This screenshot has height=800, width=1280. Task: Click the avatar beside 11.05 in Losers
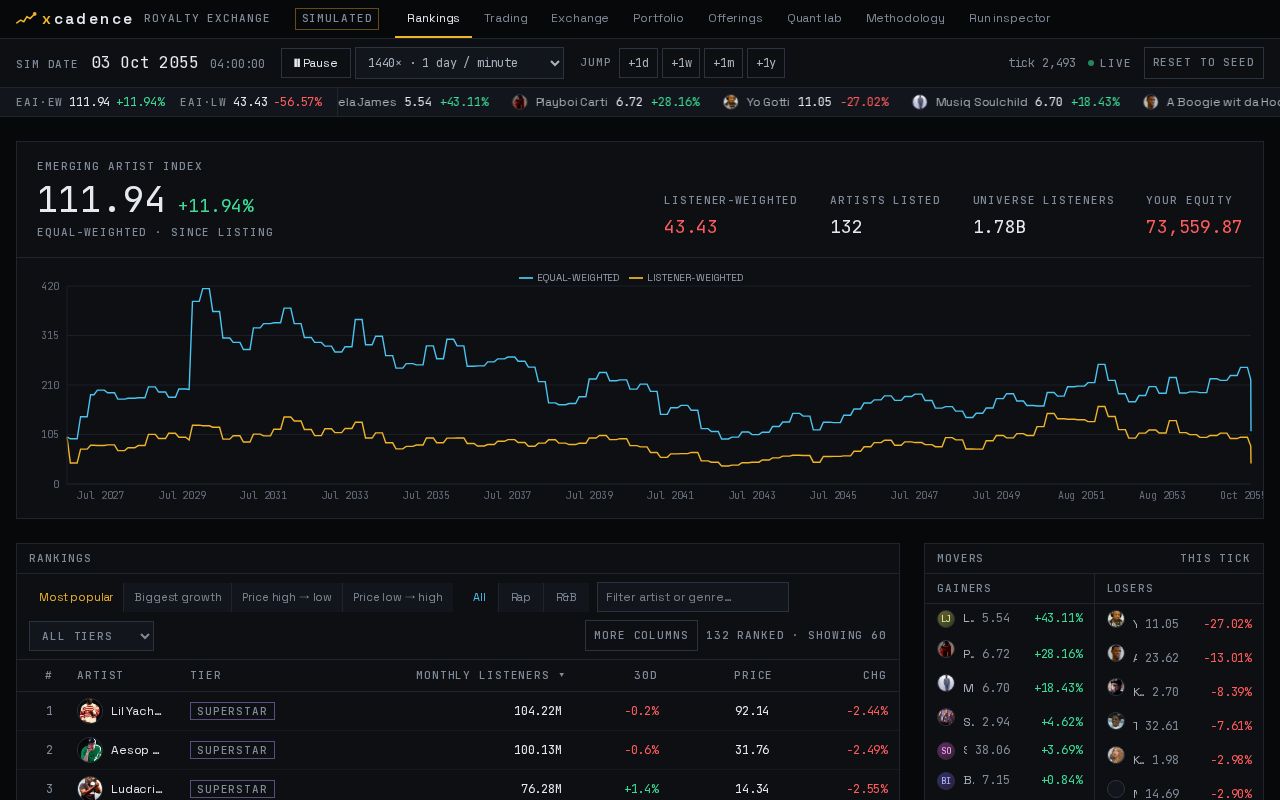pyautogui.click(x=1116, y=620)
